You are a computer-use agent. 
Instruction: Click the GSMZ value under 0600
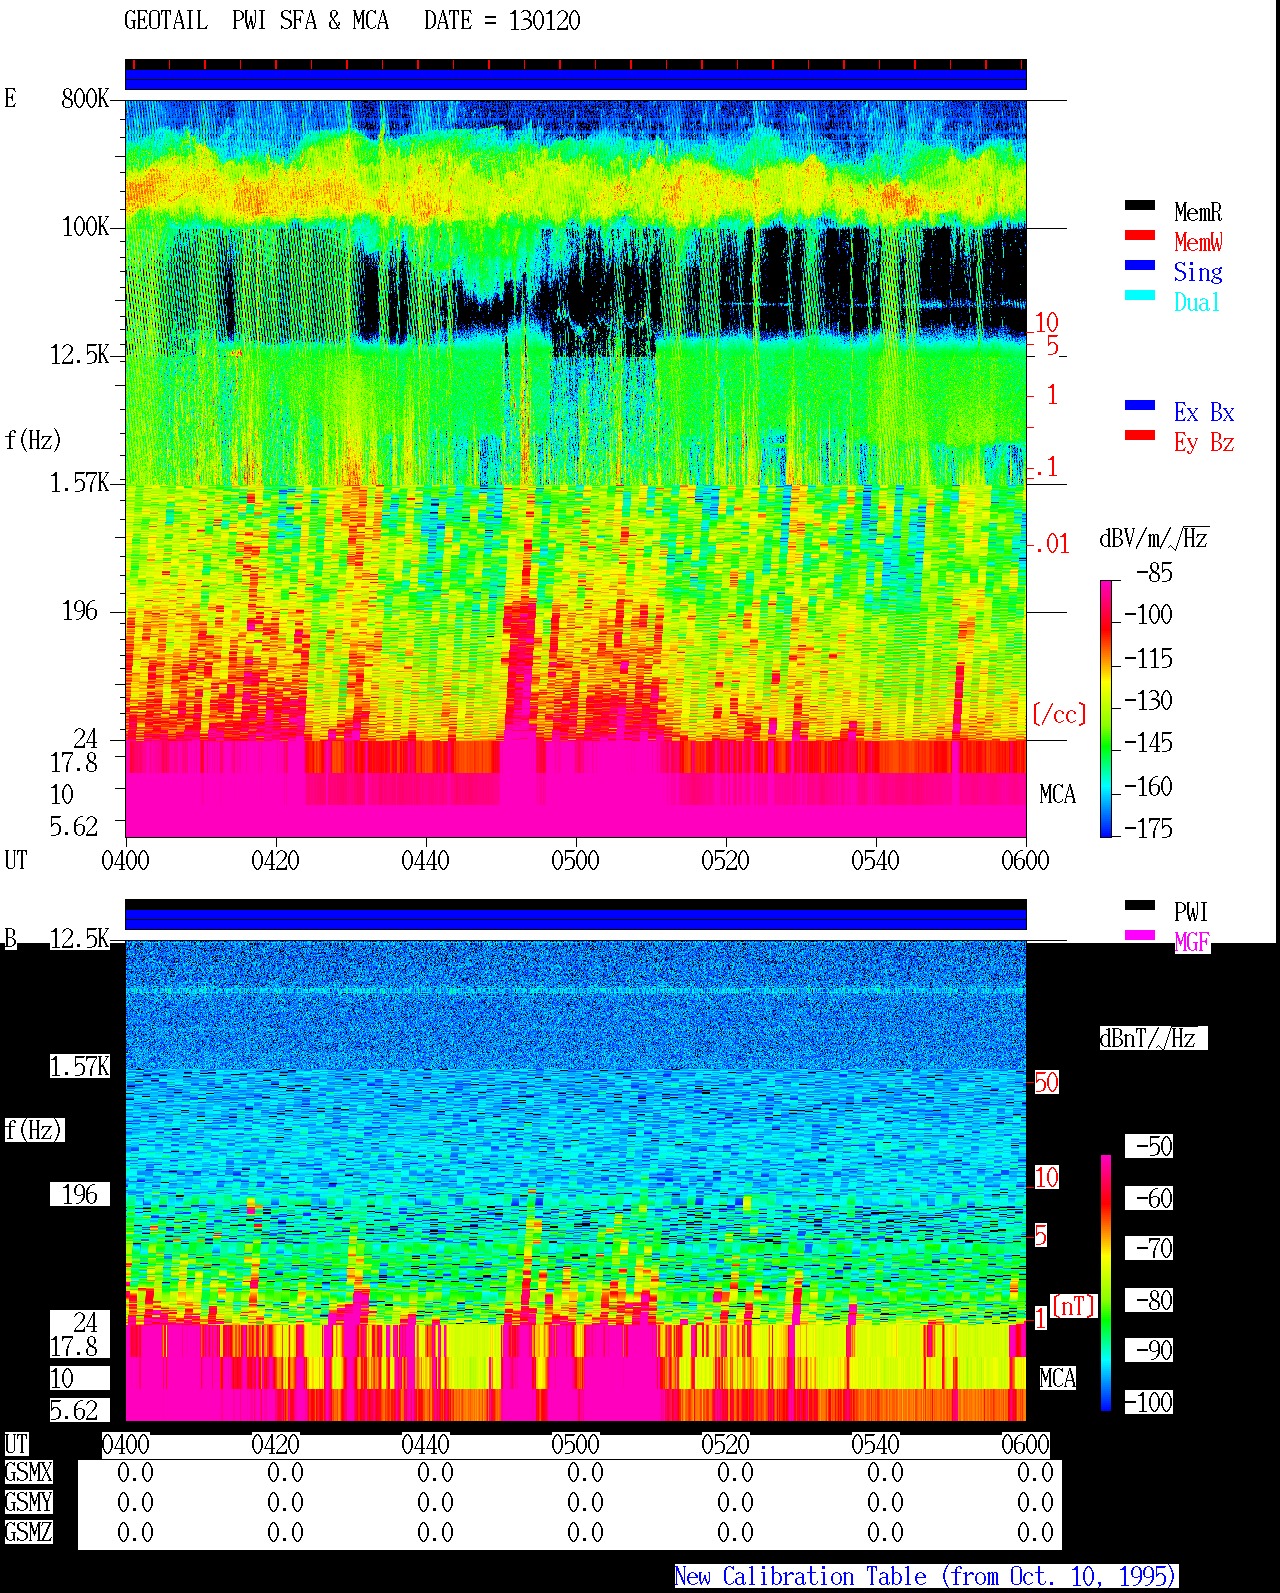point(1035,1532)
